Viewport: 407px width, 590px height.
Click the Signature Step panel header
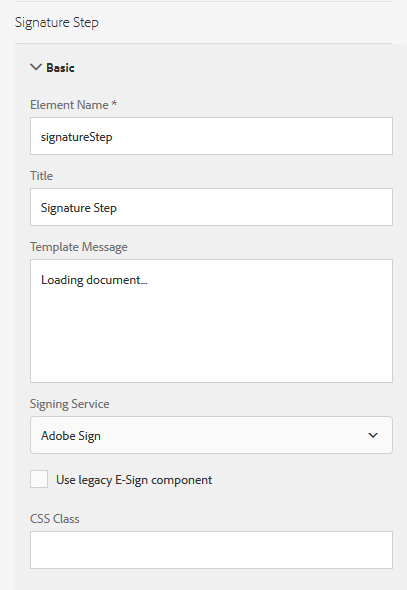tap(57, 22)
